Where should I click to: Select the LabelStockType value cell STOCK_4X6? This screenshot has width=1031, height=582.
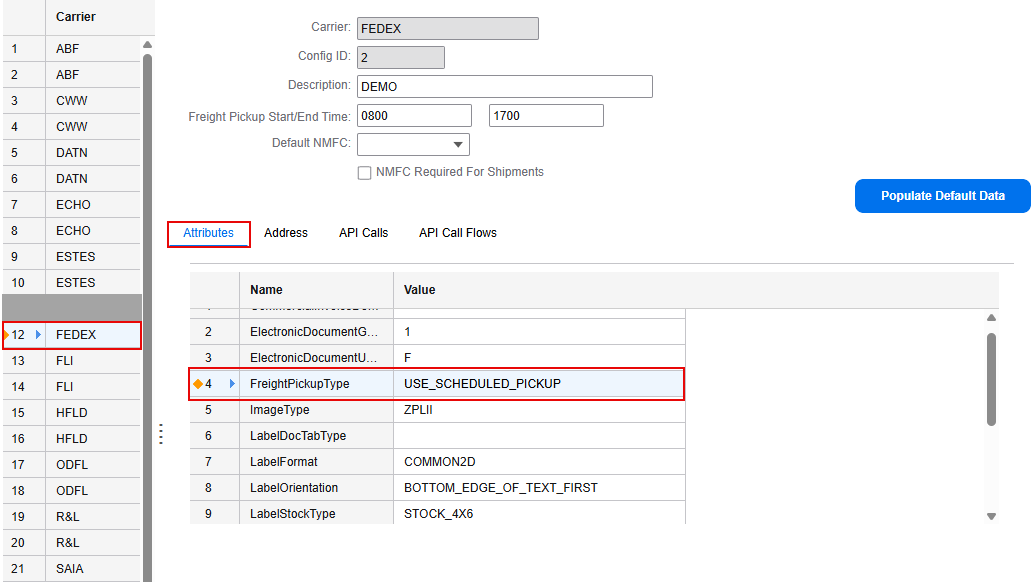point(539,514)
